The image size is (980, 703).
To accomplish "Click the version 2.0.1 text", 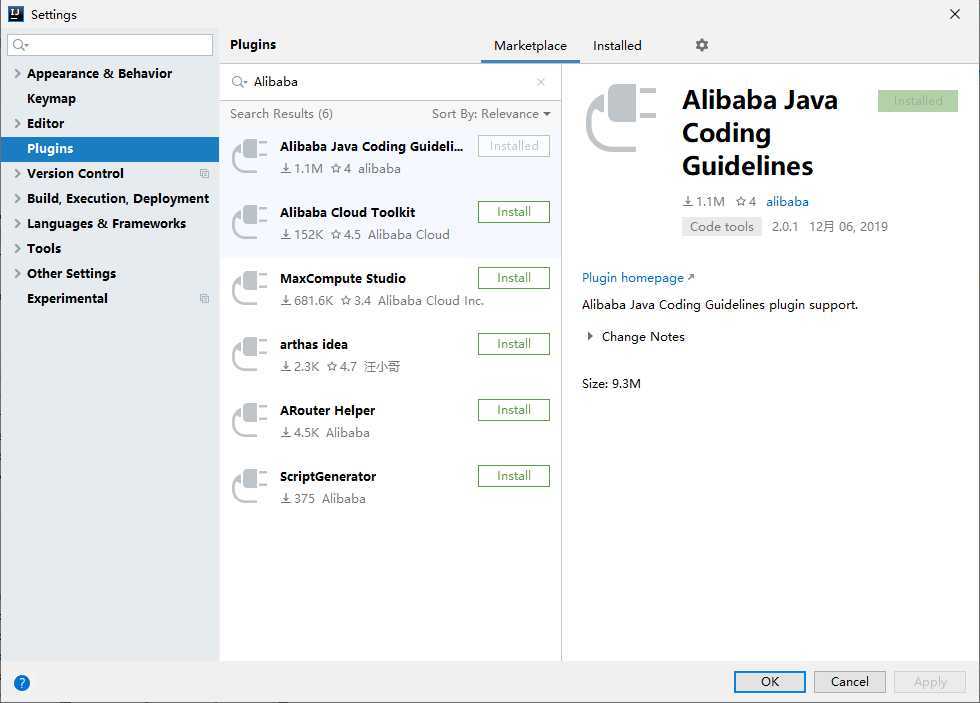I will click(x=785, y=226).
